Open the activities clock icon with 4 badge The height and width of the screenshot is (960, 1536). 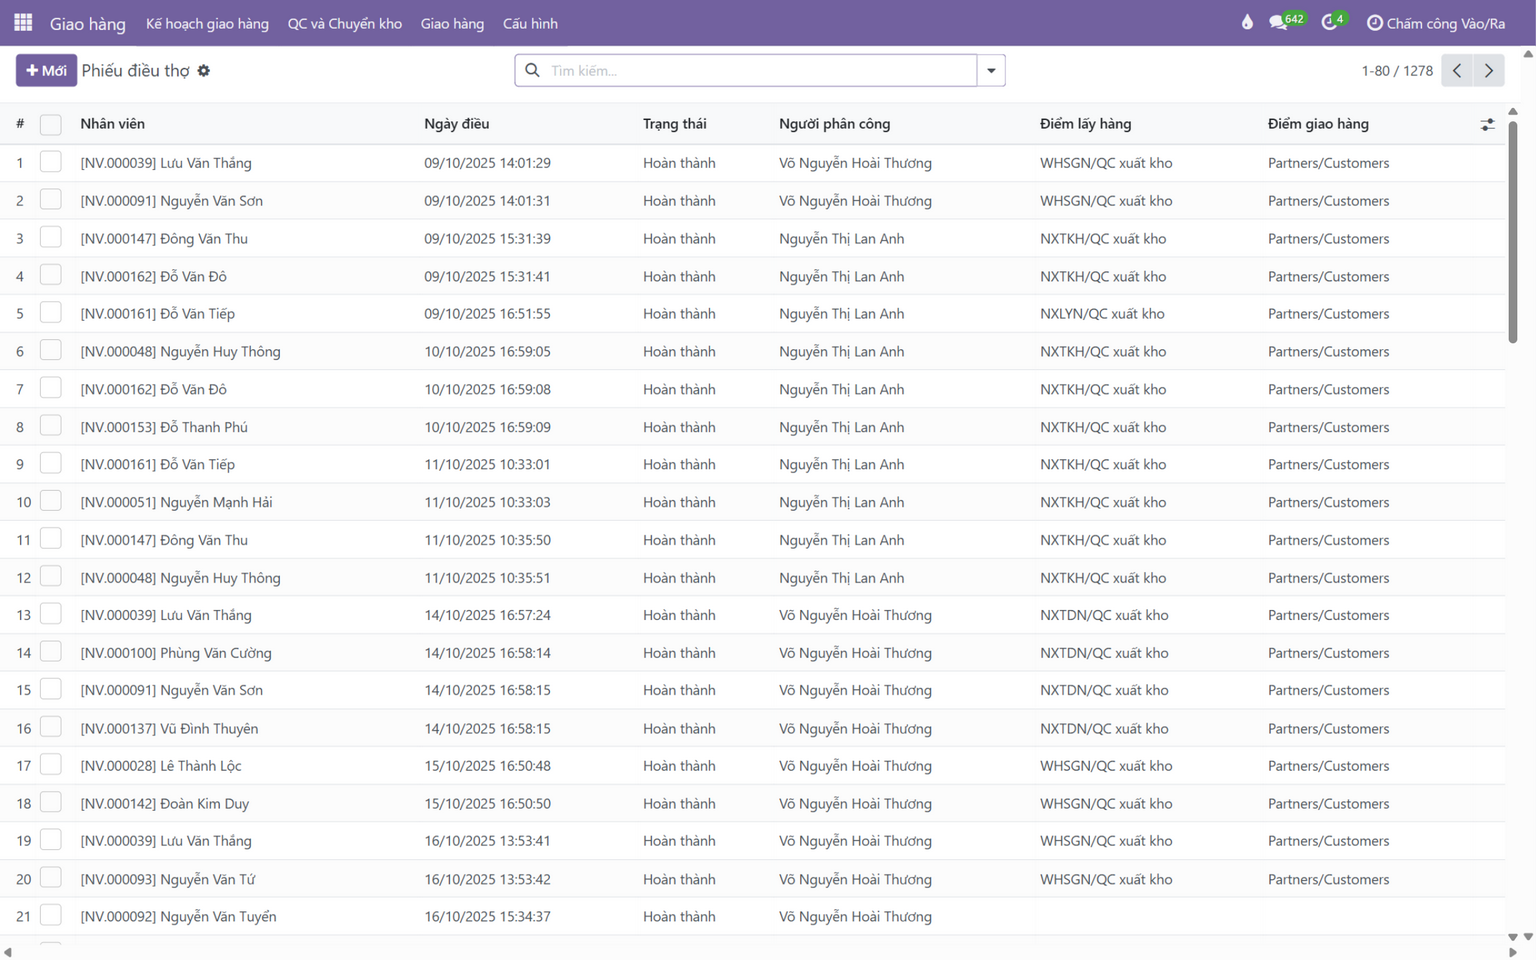pyautogui.click(x=1335, y=21)
